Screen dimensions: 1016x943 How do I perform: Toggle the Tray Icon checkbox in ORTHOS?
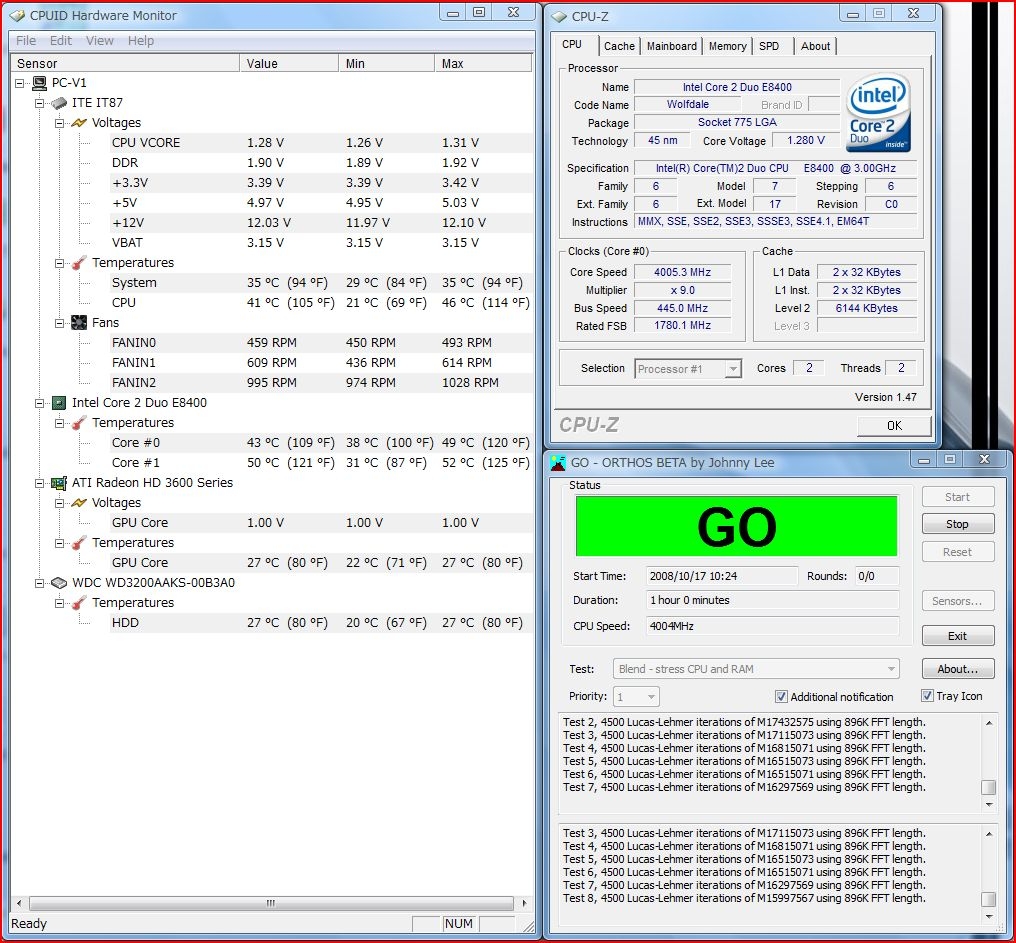point(927,696)
